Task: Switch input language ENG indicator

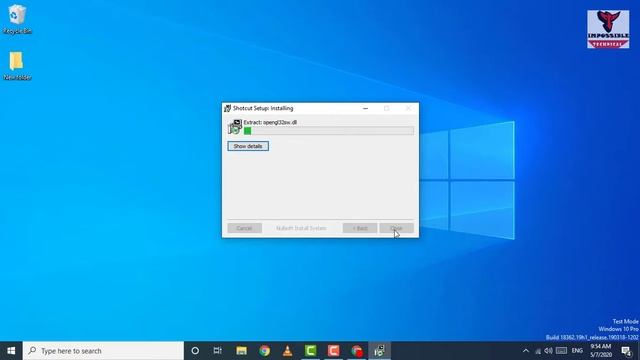Action: (x=577, y=351)
